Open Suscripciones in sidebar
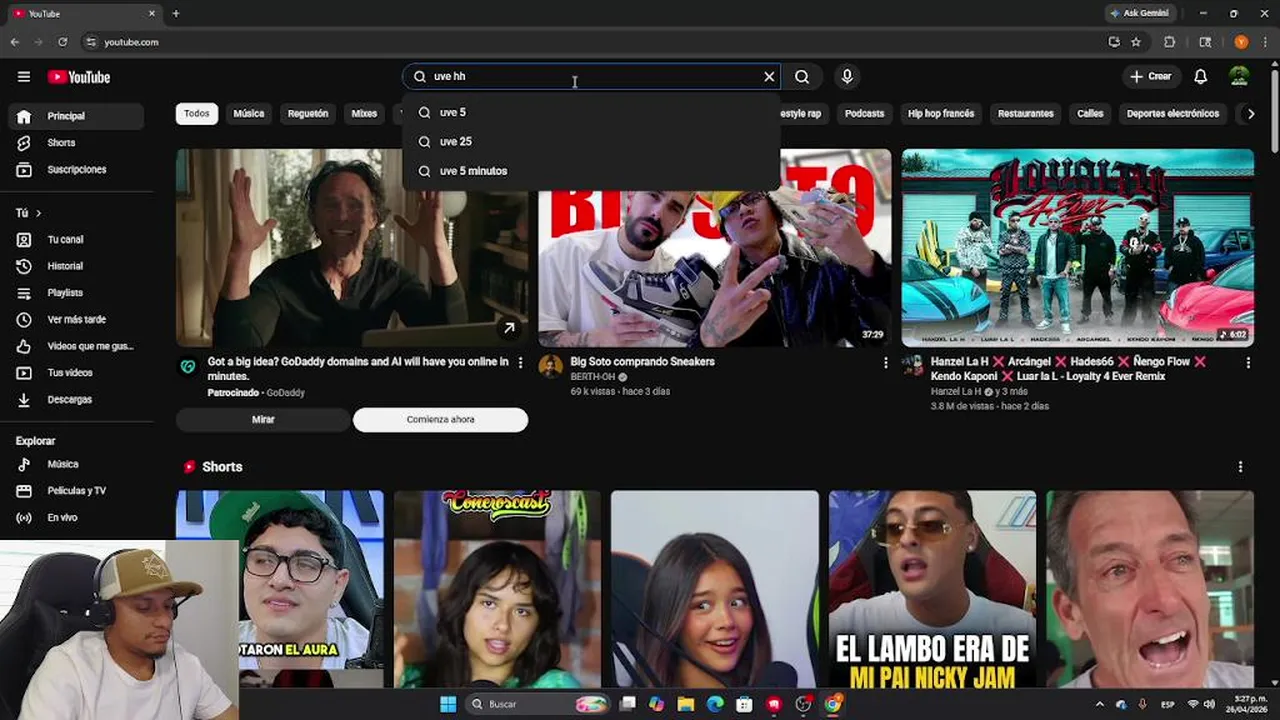This screenshot has height=720, width=1280. [x=76, y=170]
